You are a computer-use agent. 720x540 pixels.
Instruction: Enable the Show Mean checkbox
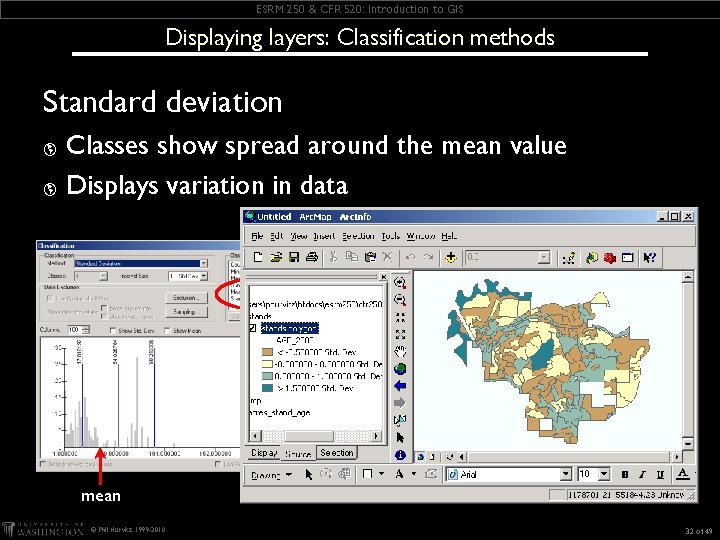(x=167, y=330)
